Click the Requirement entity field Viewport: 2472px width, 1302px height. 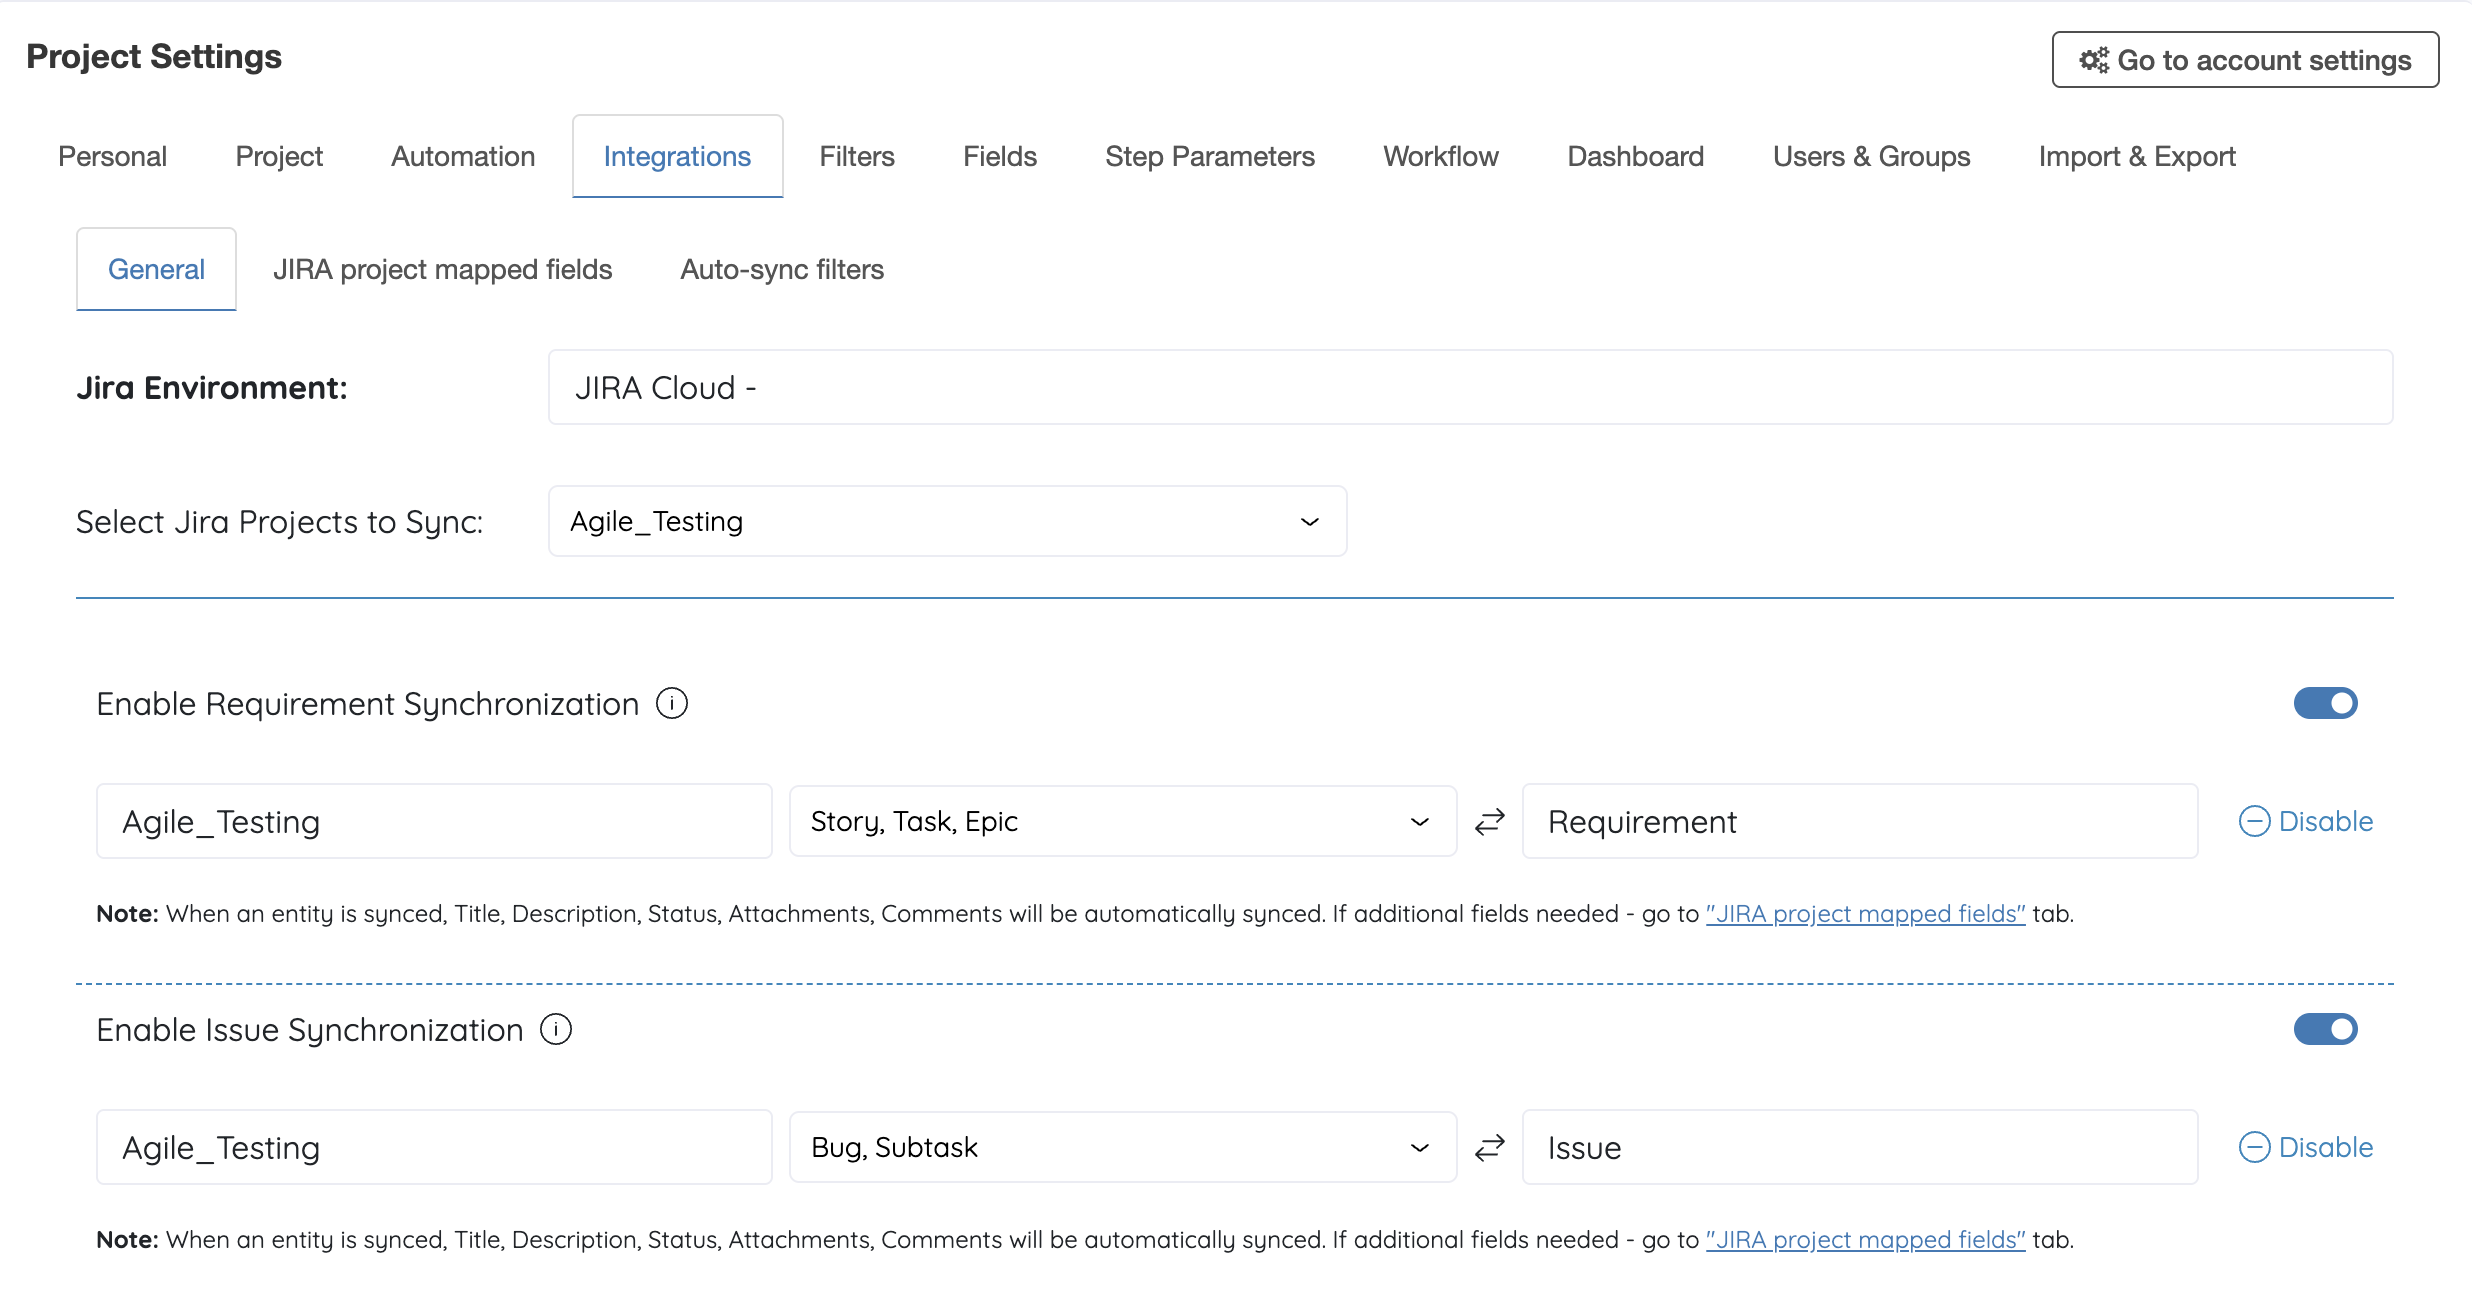pos(1859,822)
